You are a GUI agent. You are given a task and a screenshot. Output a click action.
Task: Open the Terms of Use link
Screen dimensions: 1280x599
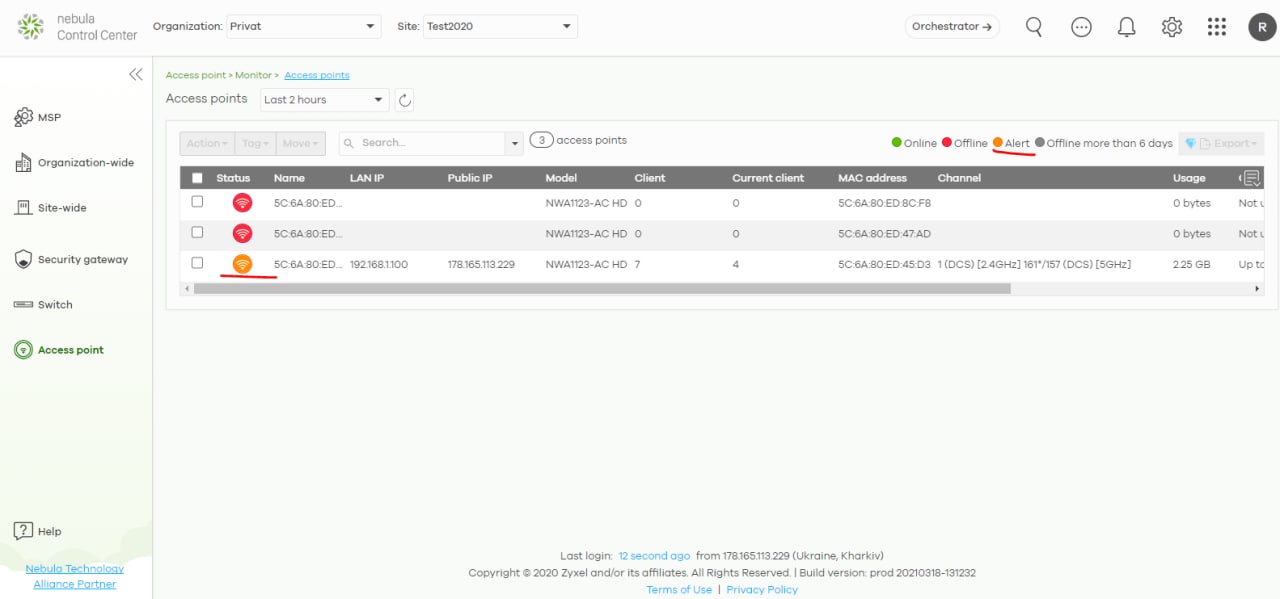point(679,590)
